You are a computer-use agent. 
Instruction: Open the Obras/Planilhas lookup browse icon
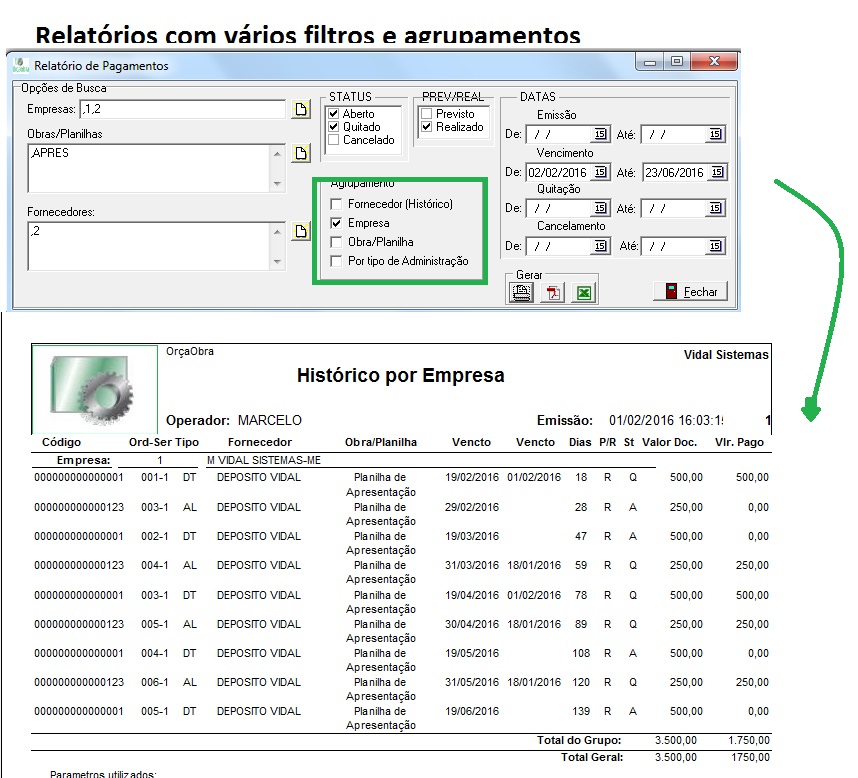pos(301,153)
